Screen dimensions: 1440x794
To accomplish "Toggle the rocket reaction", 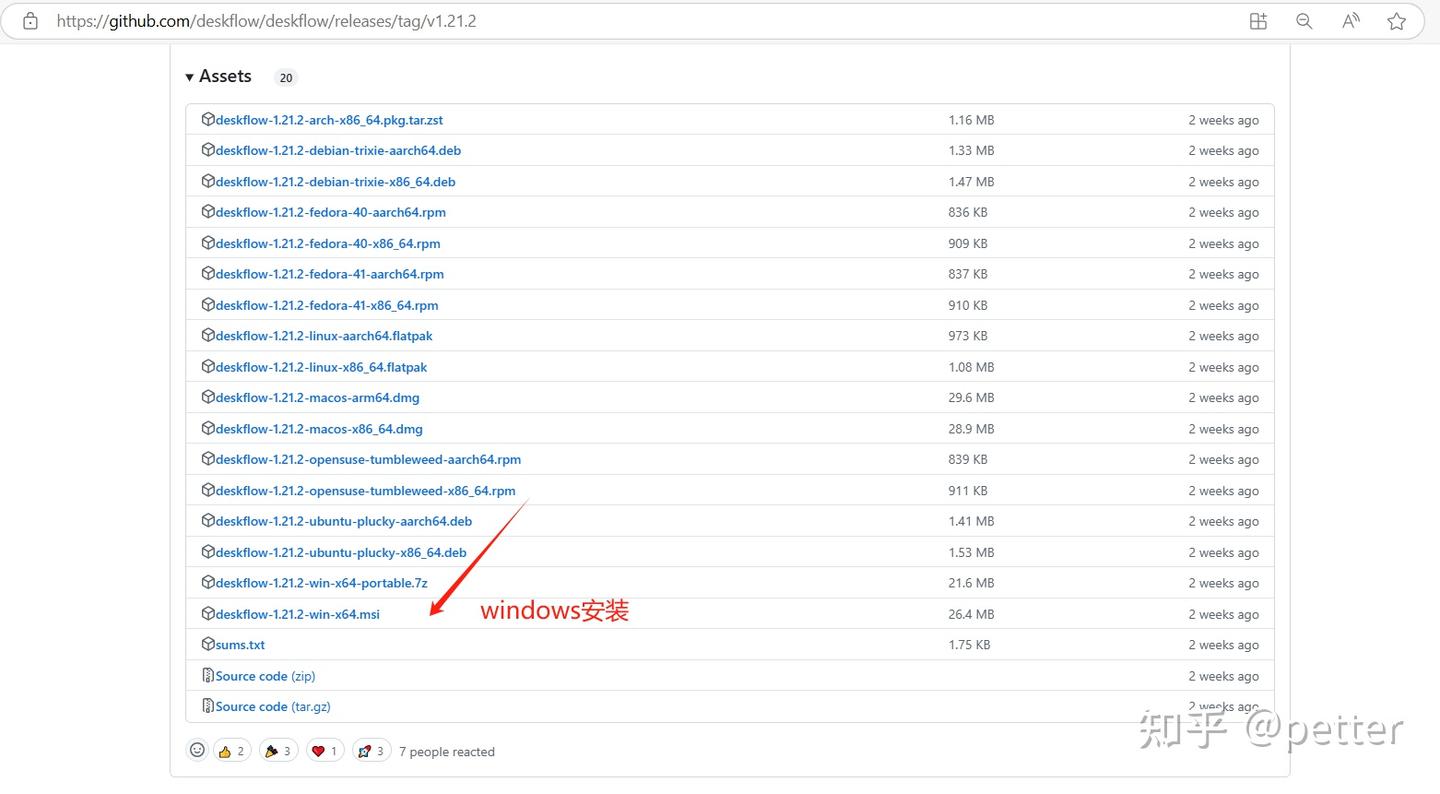I will [x=371, y=751].
